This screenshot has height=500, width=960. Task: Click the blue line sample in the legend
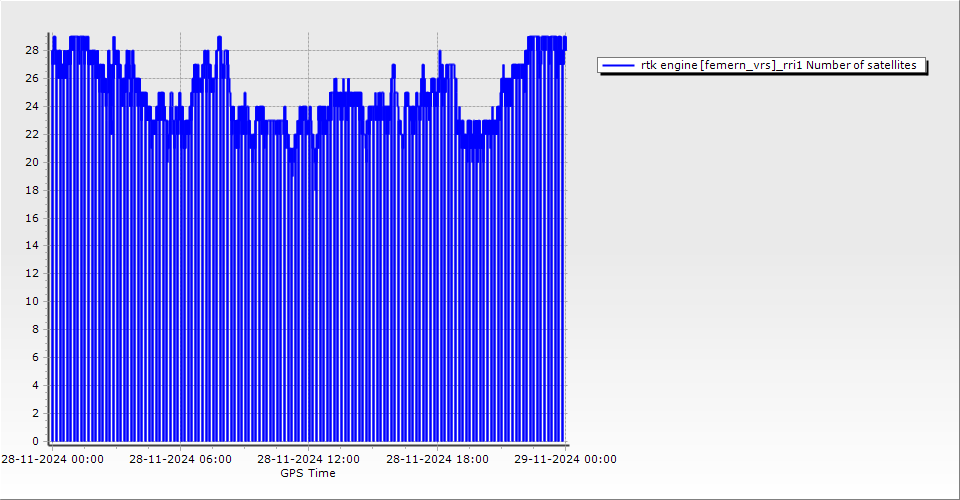click(619, 65)
